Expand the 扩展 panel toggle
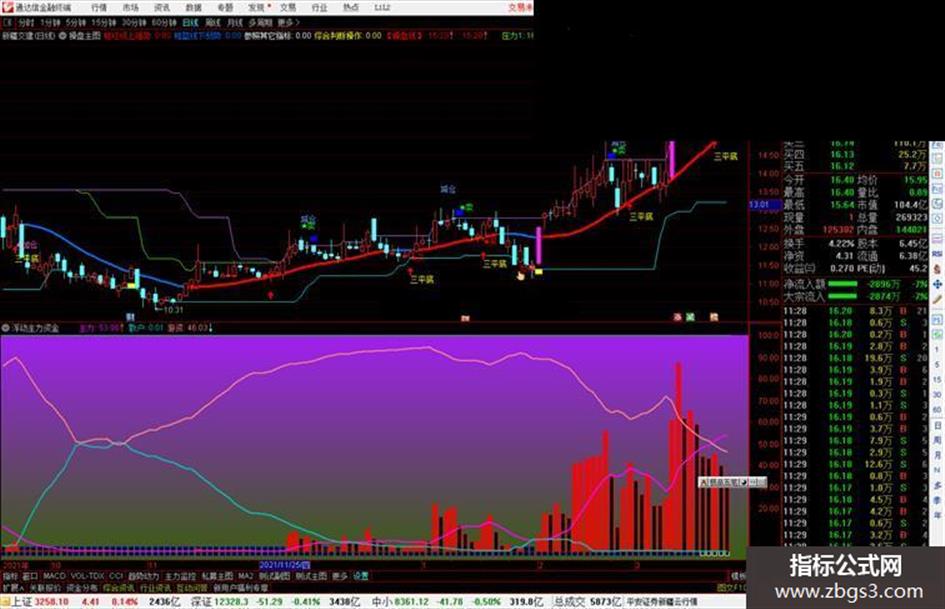 [13, 588]
